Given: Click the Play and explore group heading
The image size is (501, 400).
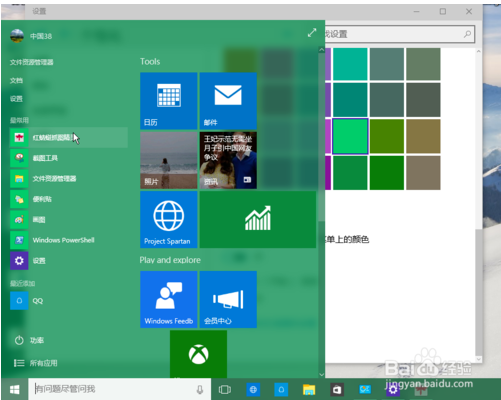Looking at the screenshot, I should click(x=170, y=260).
